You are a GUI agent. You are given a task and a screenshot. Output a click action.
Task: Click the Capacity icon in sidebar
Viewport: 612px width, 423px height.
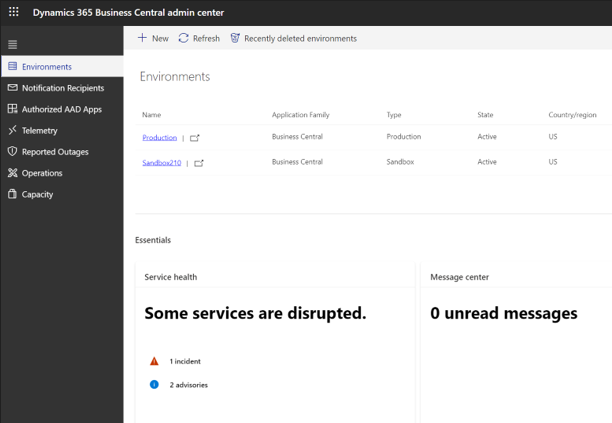tap(12, 194)
